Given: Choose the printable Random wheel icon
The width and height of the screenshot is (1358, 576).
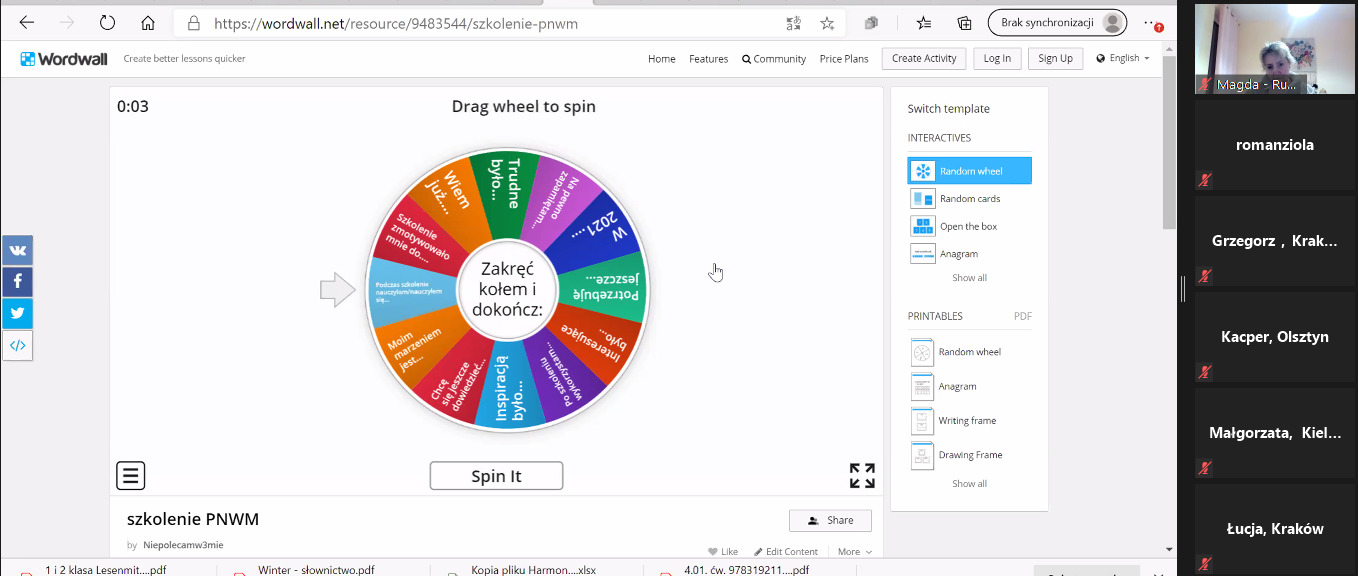Looking at the screenshot, I should click(922, 352).
